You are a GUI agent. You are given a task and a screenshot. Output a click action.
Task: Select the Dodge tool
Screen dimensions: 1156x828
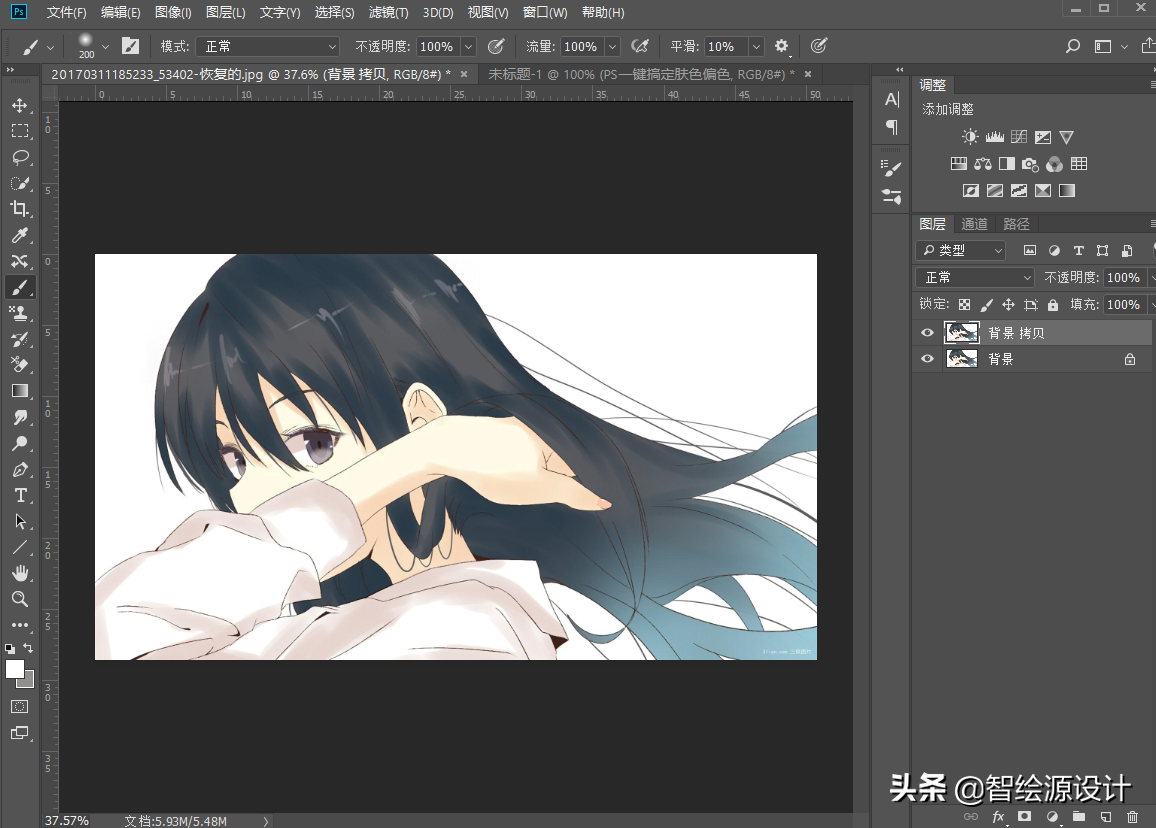click(x=20, y=443)
